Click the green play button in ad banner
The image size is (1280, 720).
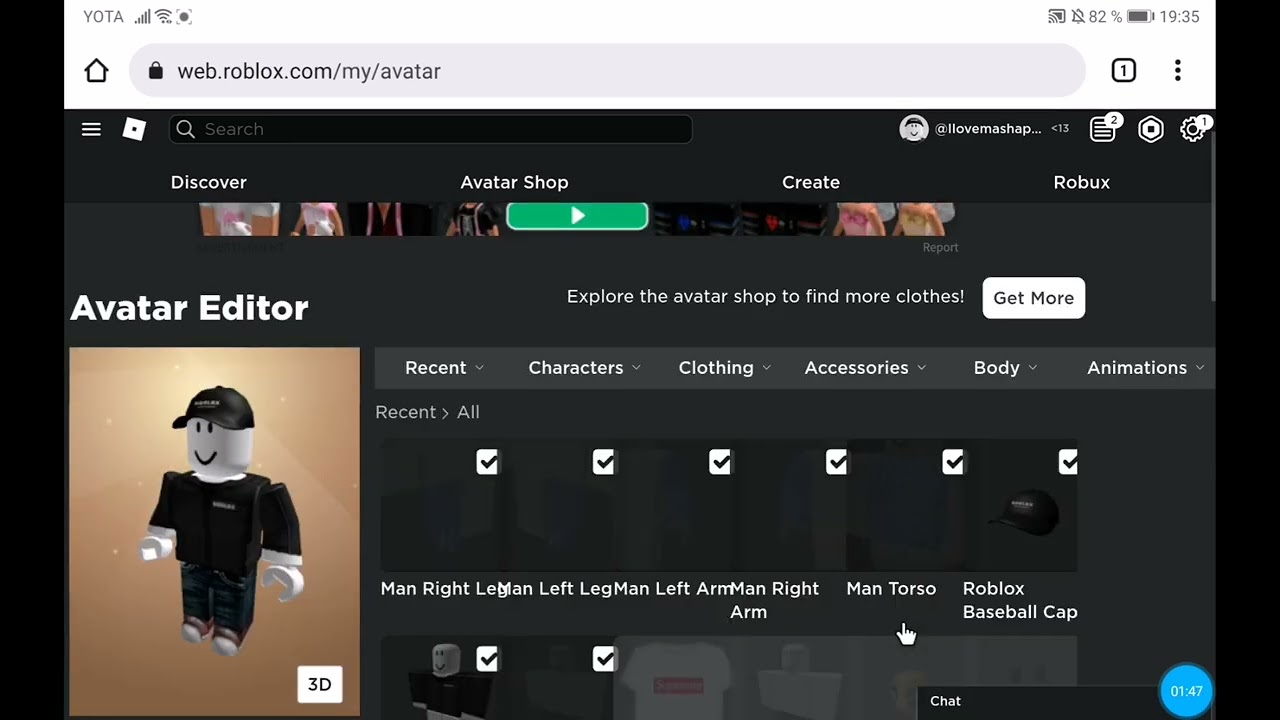[577, 216]
